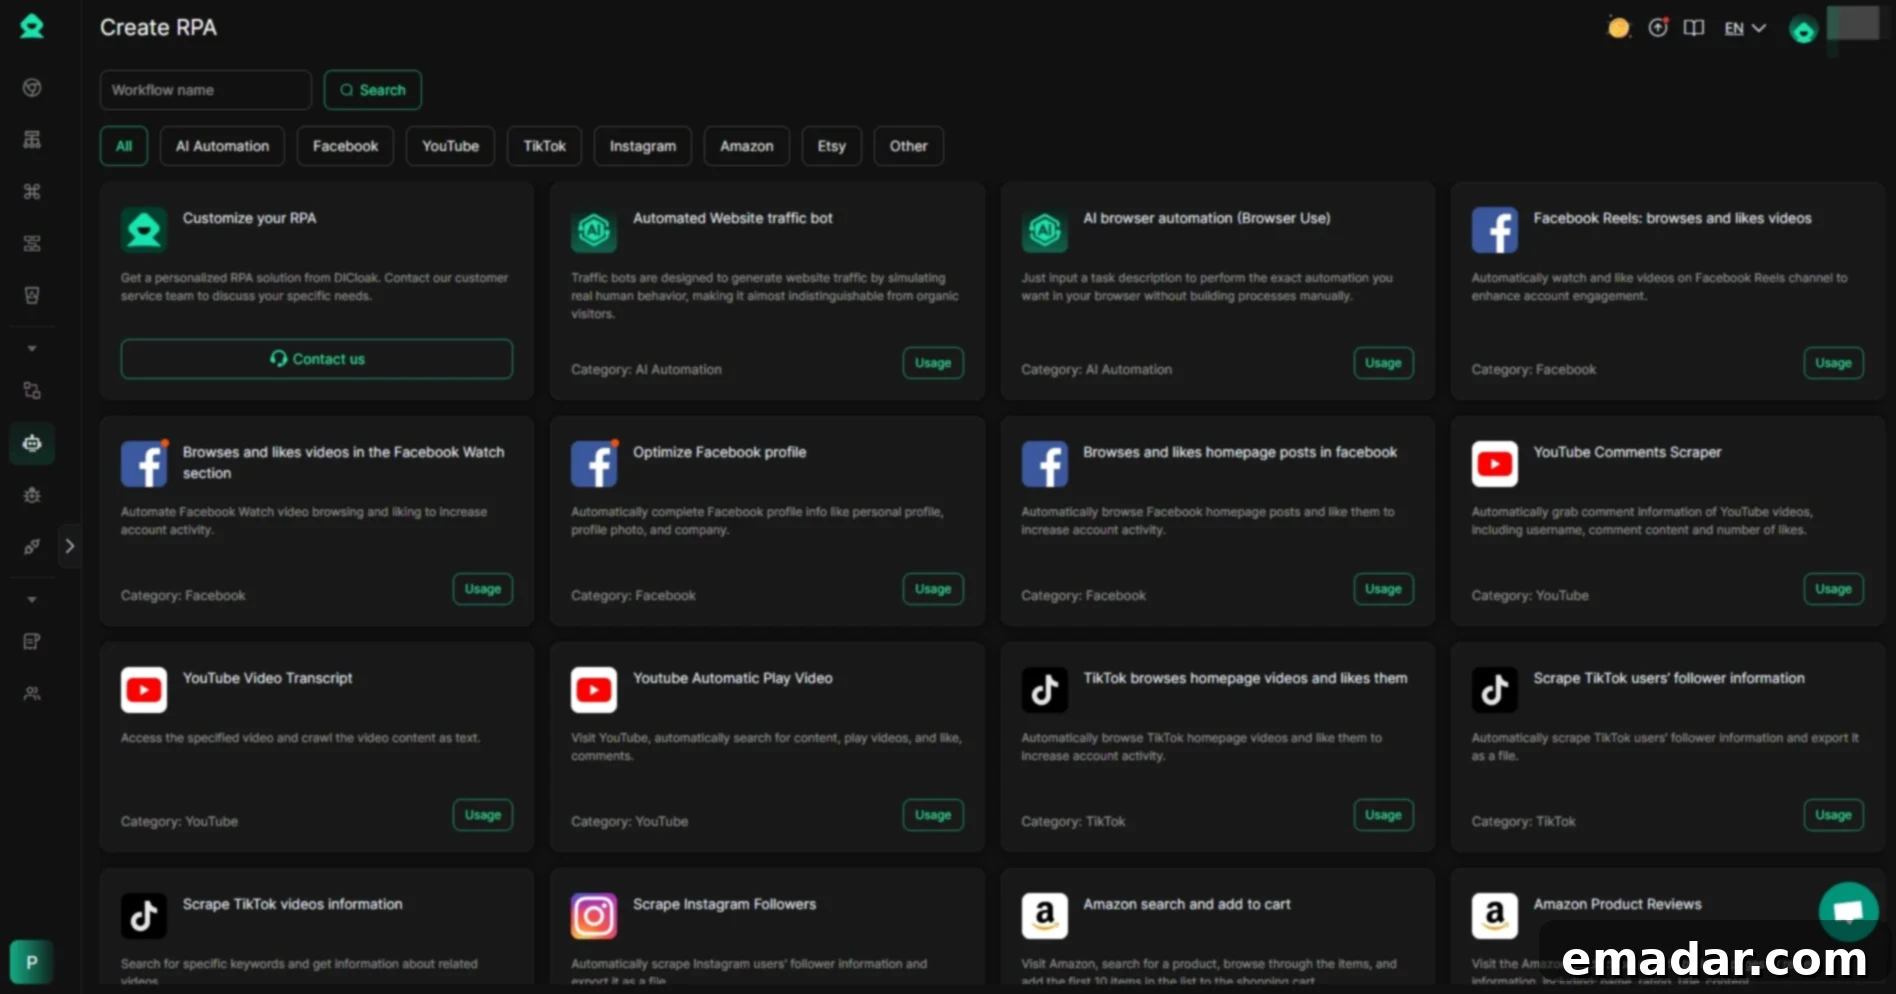
Task: Click Usage on Optimize Facebook profile card
Action: (933, 589)
